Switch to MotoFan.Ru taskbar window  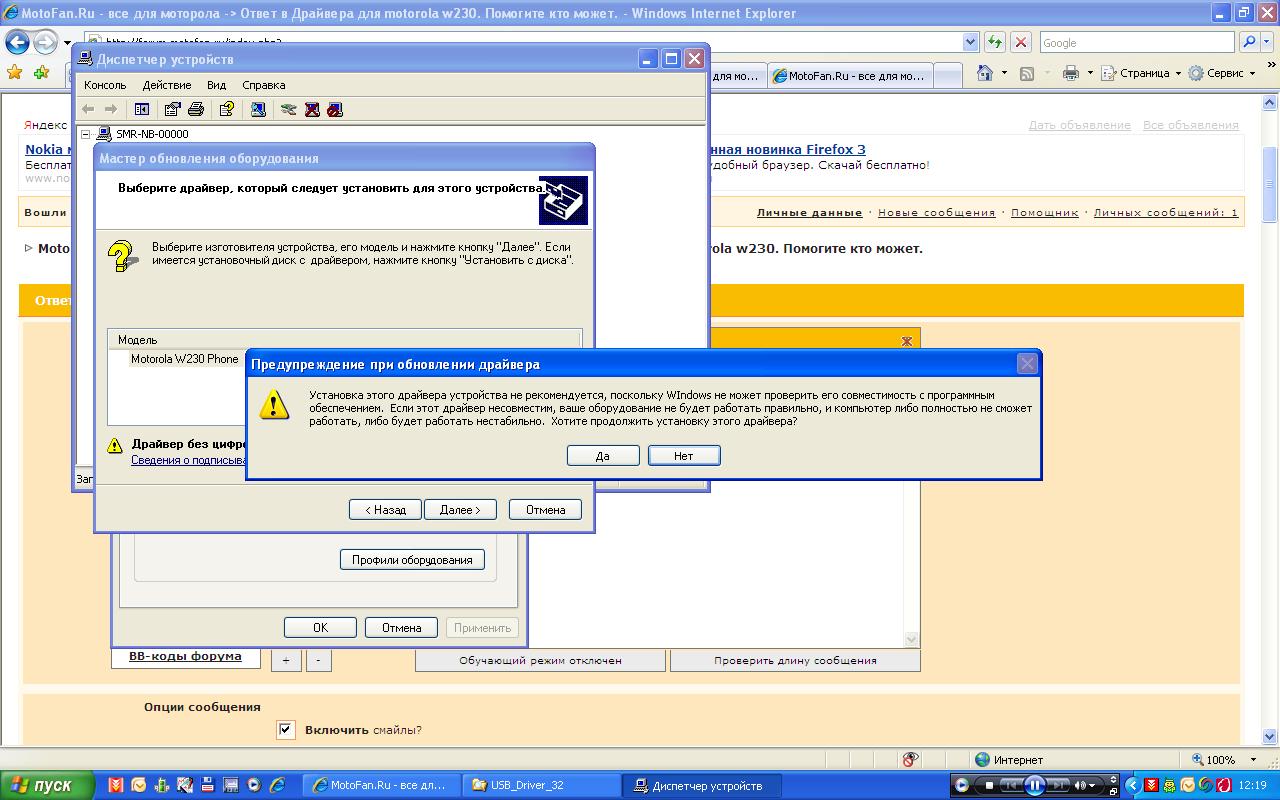[x=381, y=785]
